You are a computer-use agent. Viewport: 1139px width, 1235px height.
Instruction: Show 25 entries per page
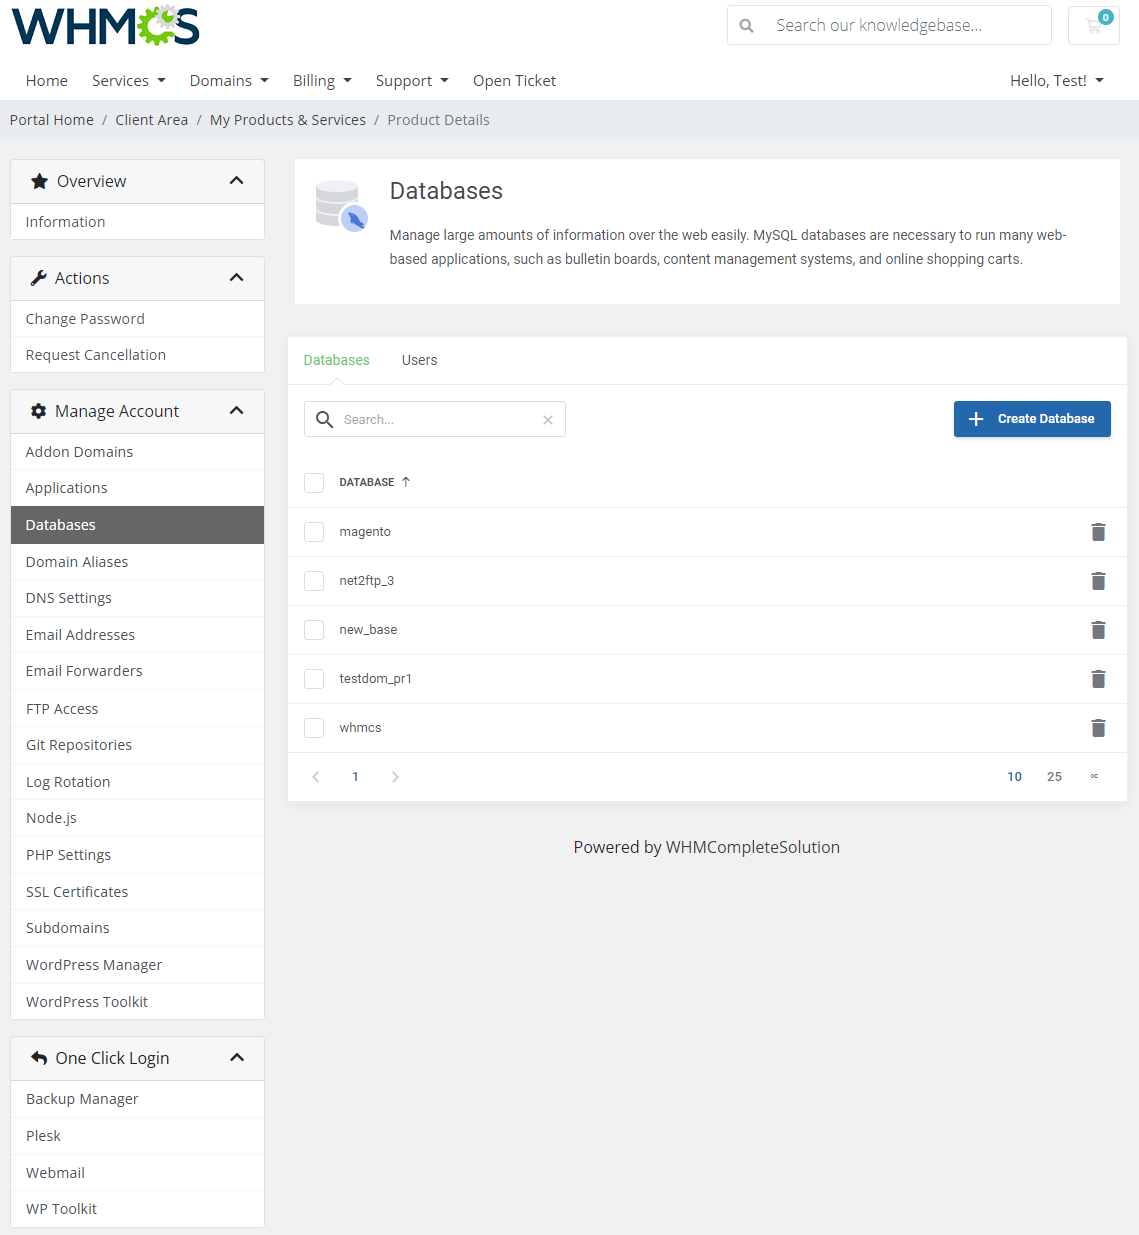1054,776
